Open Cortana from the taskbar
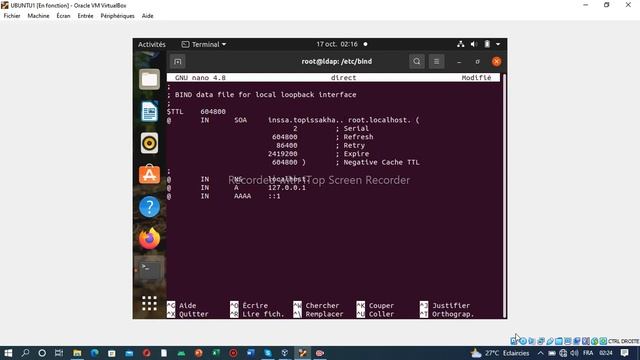This screenshot has height=360, width=640. tap(42, 353)
